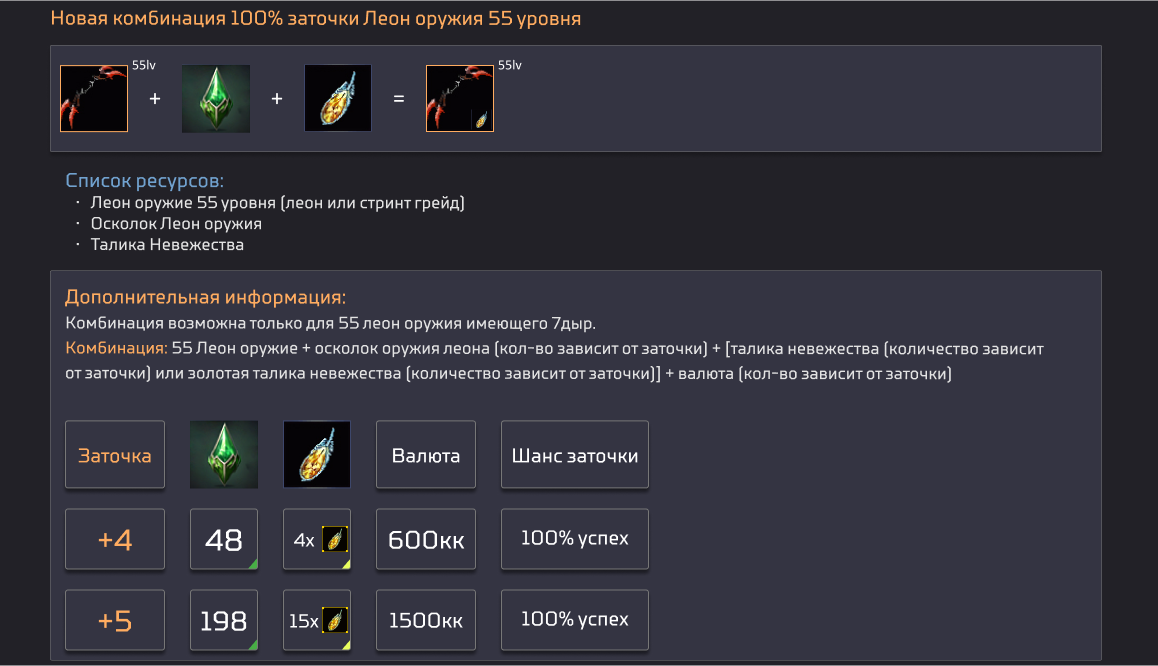The image size is (1158, 666).
Task: Select the +4 sharpening level cell
Action: (x=115, y=540)
